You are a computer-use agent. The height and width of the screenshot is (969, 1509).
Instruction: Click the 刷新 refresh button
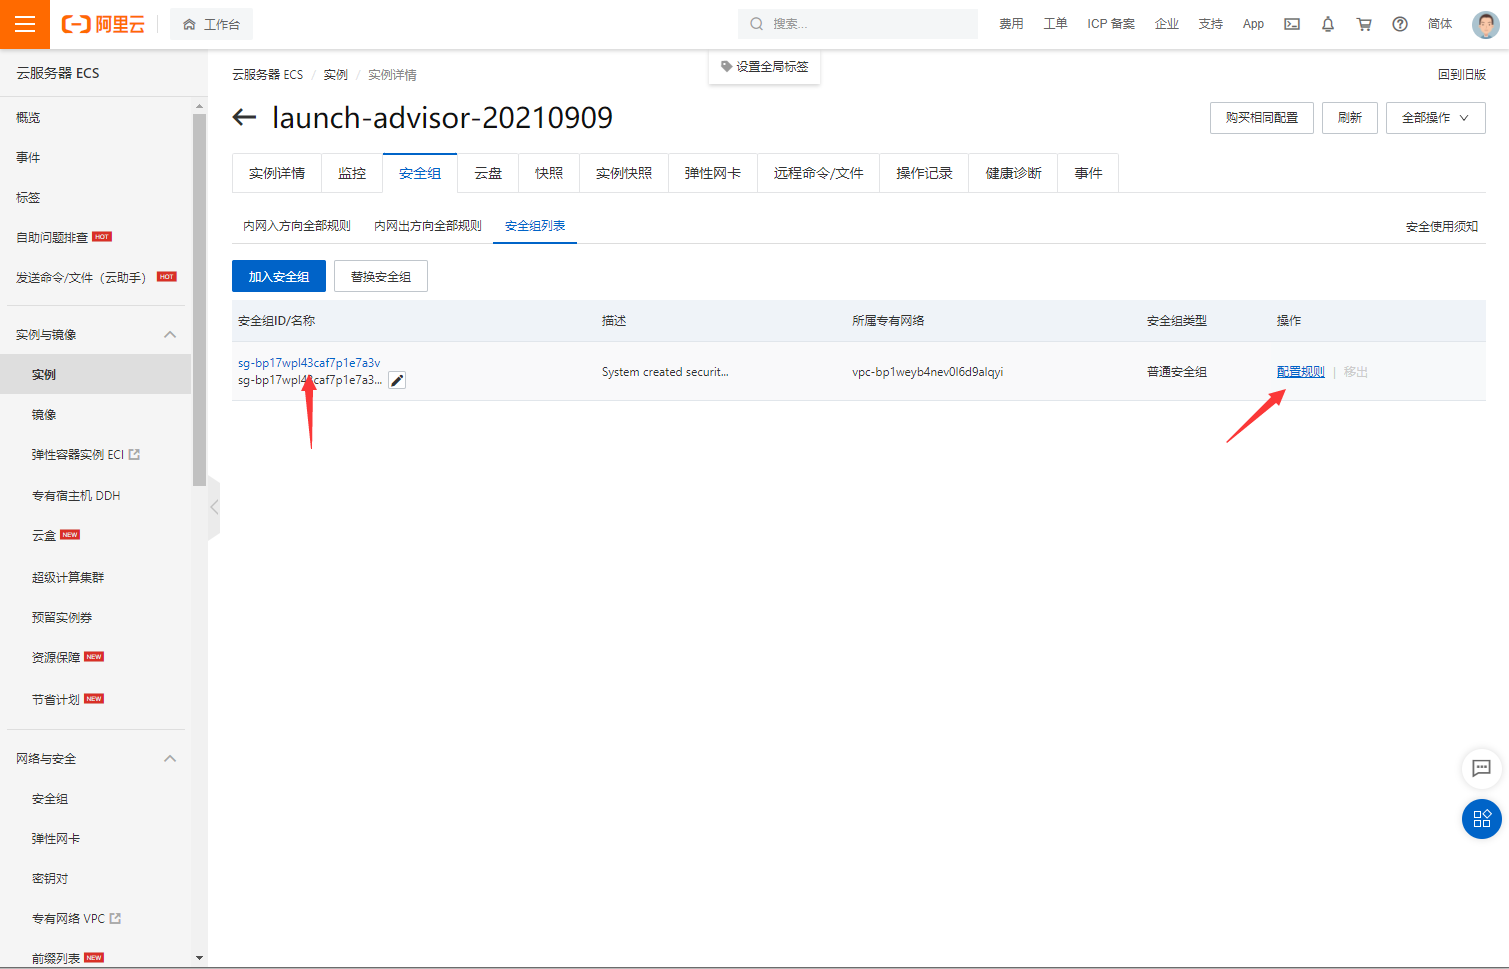pos(1349,117)
